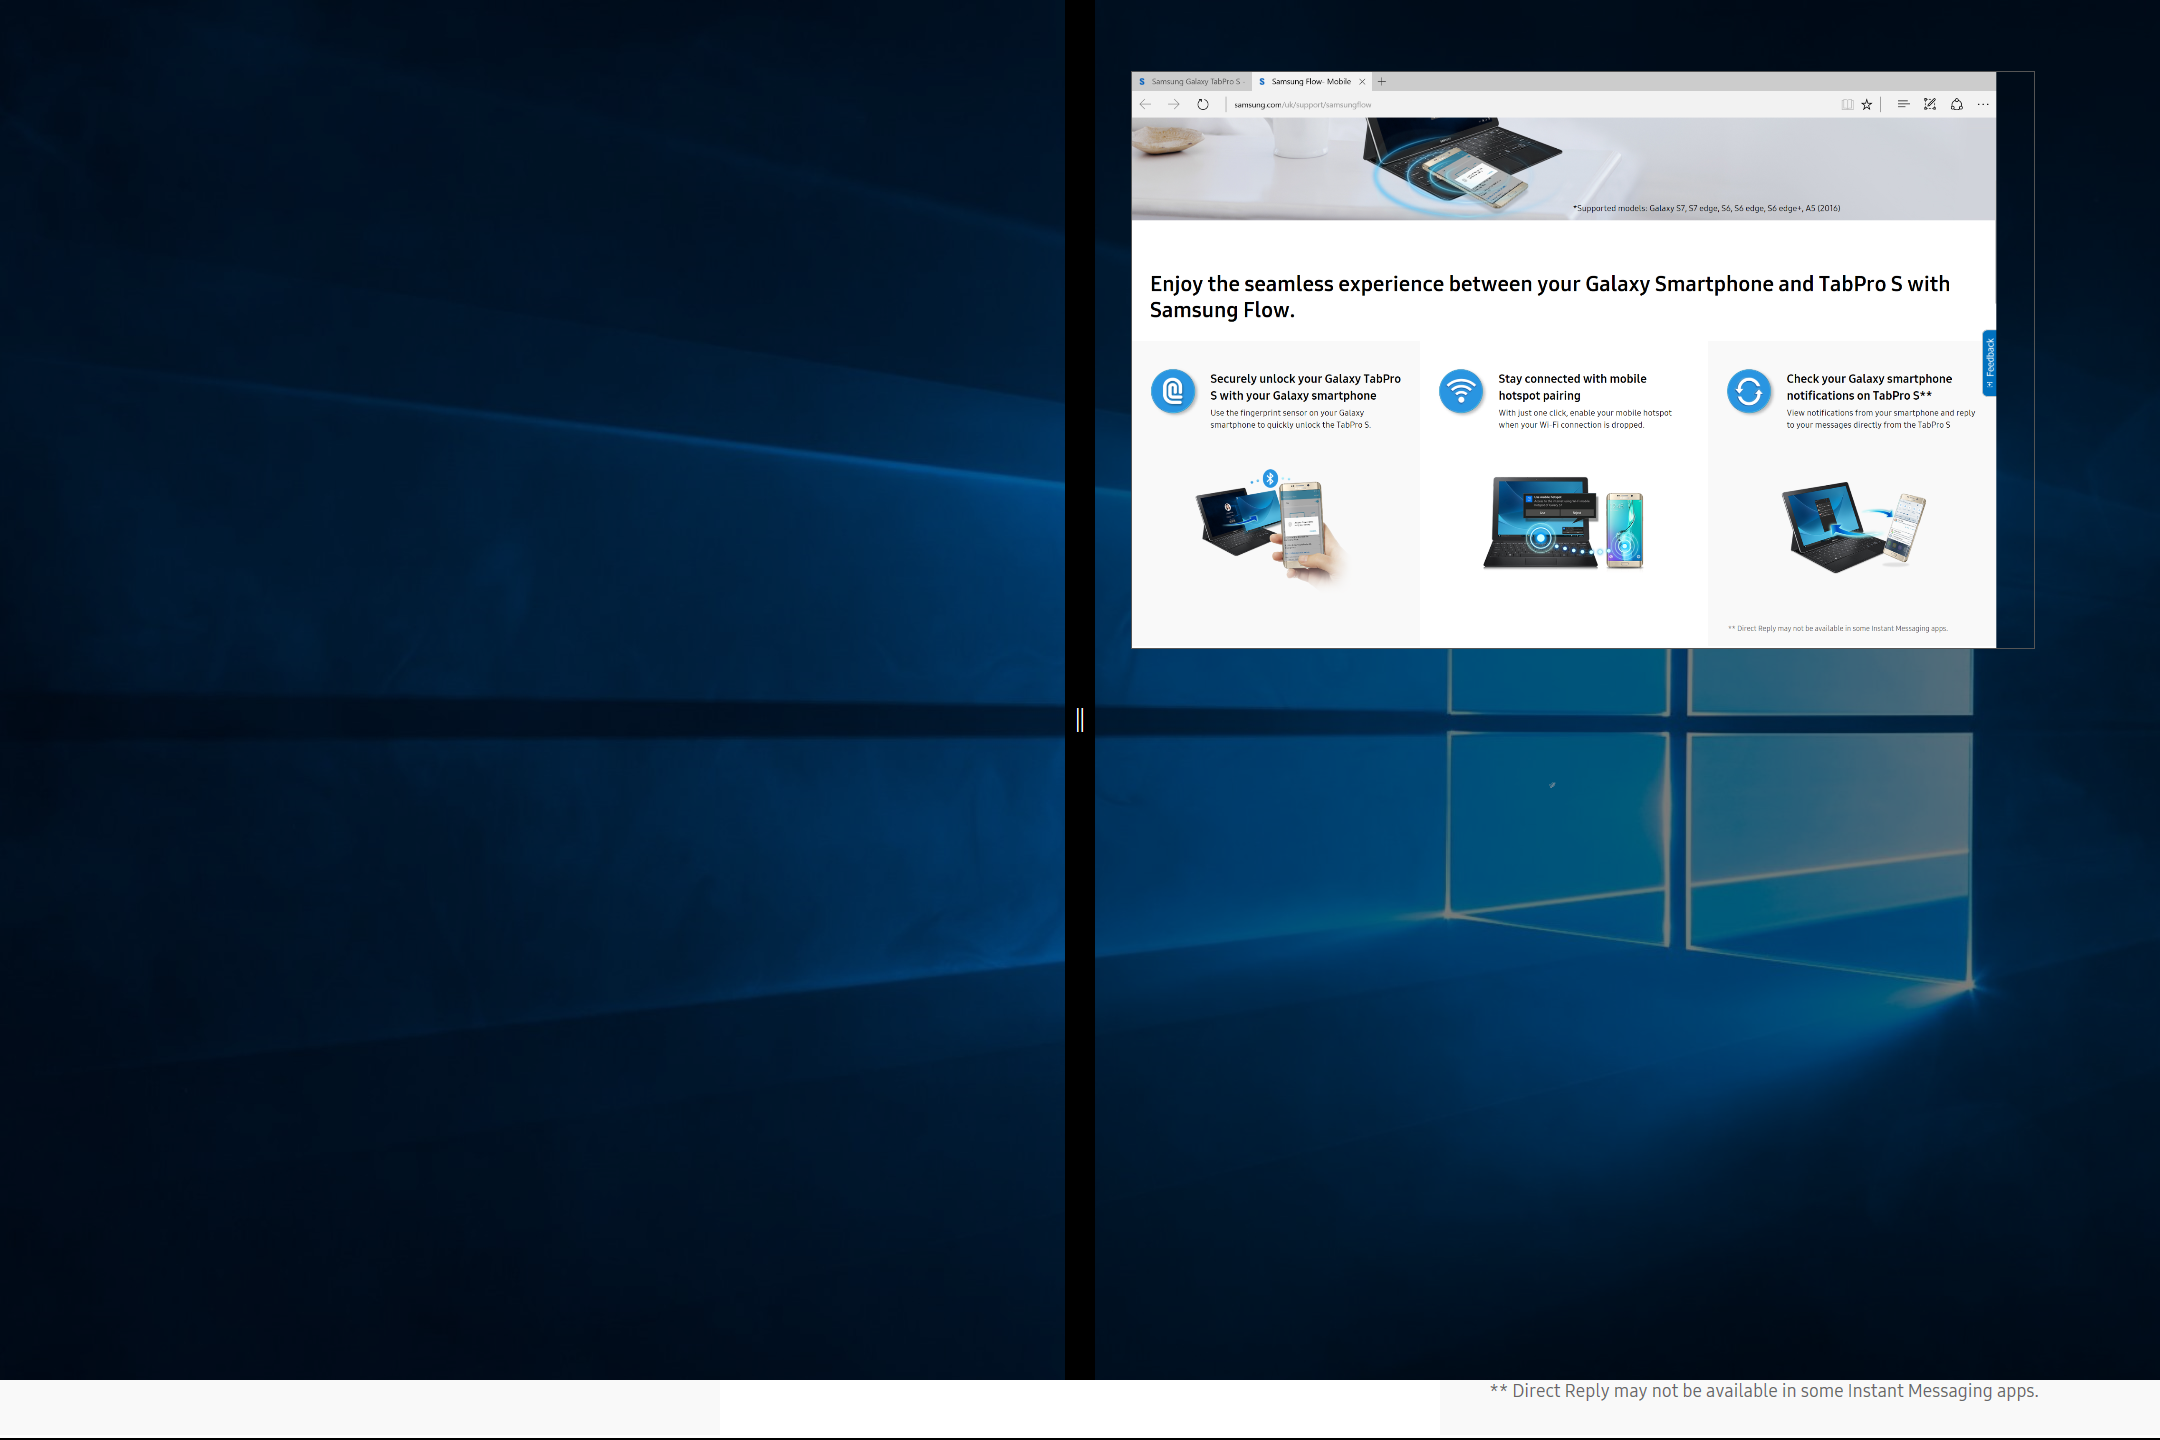Click the window snap divider handle
2160x1440 pixels.
(x=1080, y=720)
